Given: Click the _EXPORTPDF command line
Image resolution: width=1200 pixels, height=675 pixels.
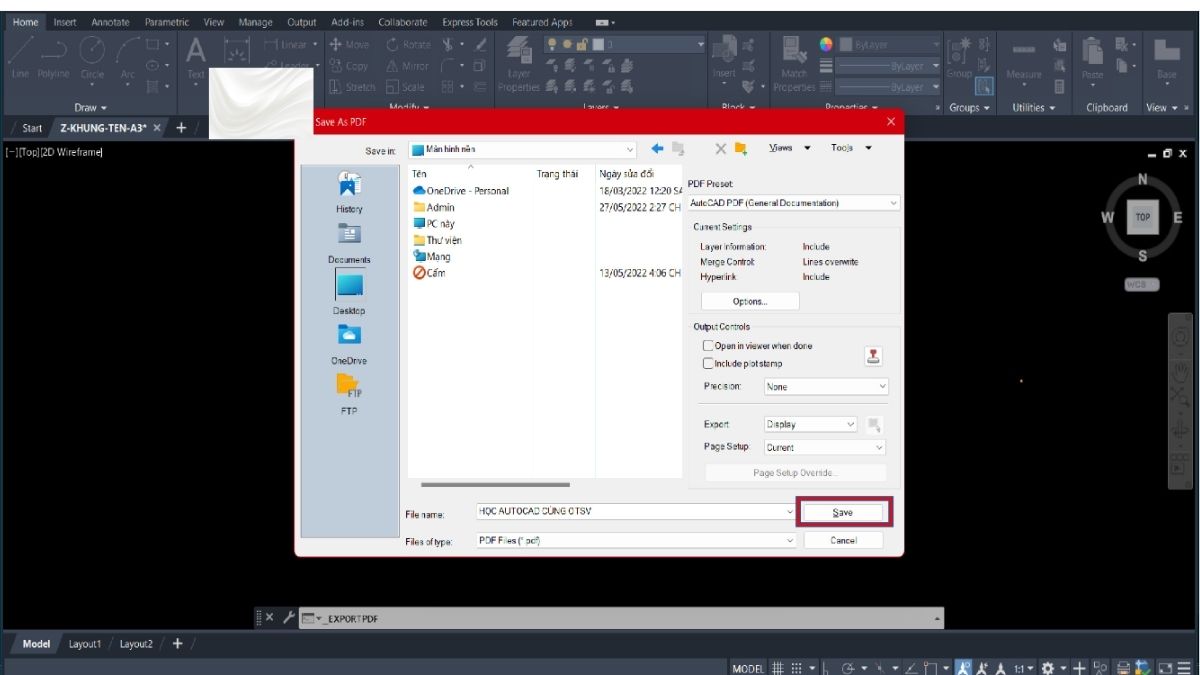Looking at the screenshot, I should click(x=622, y=620).
